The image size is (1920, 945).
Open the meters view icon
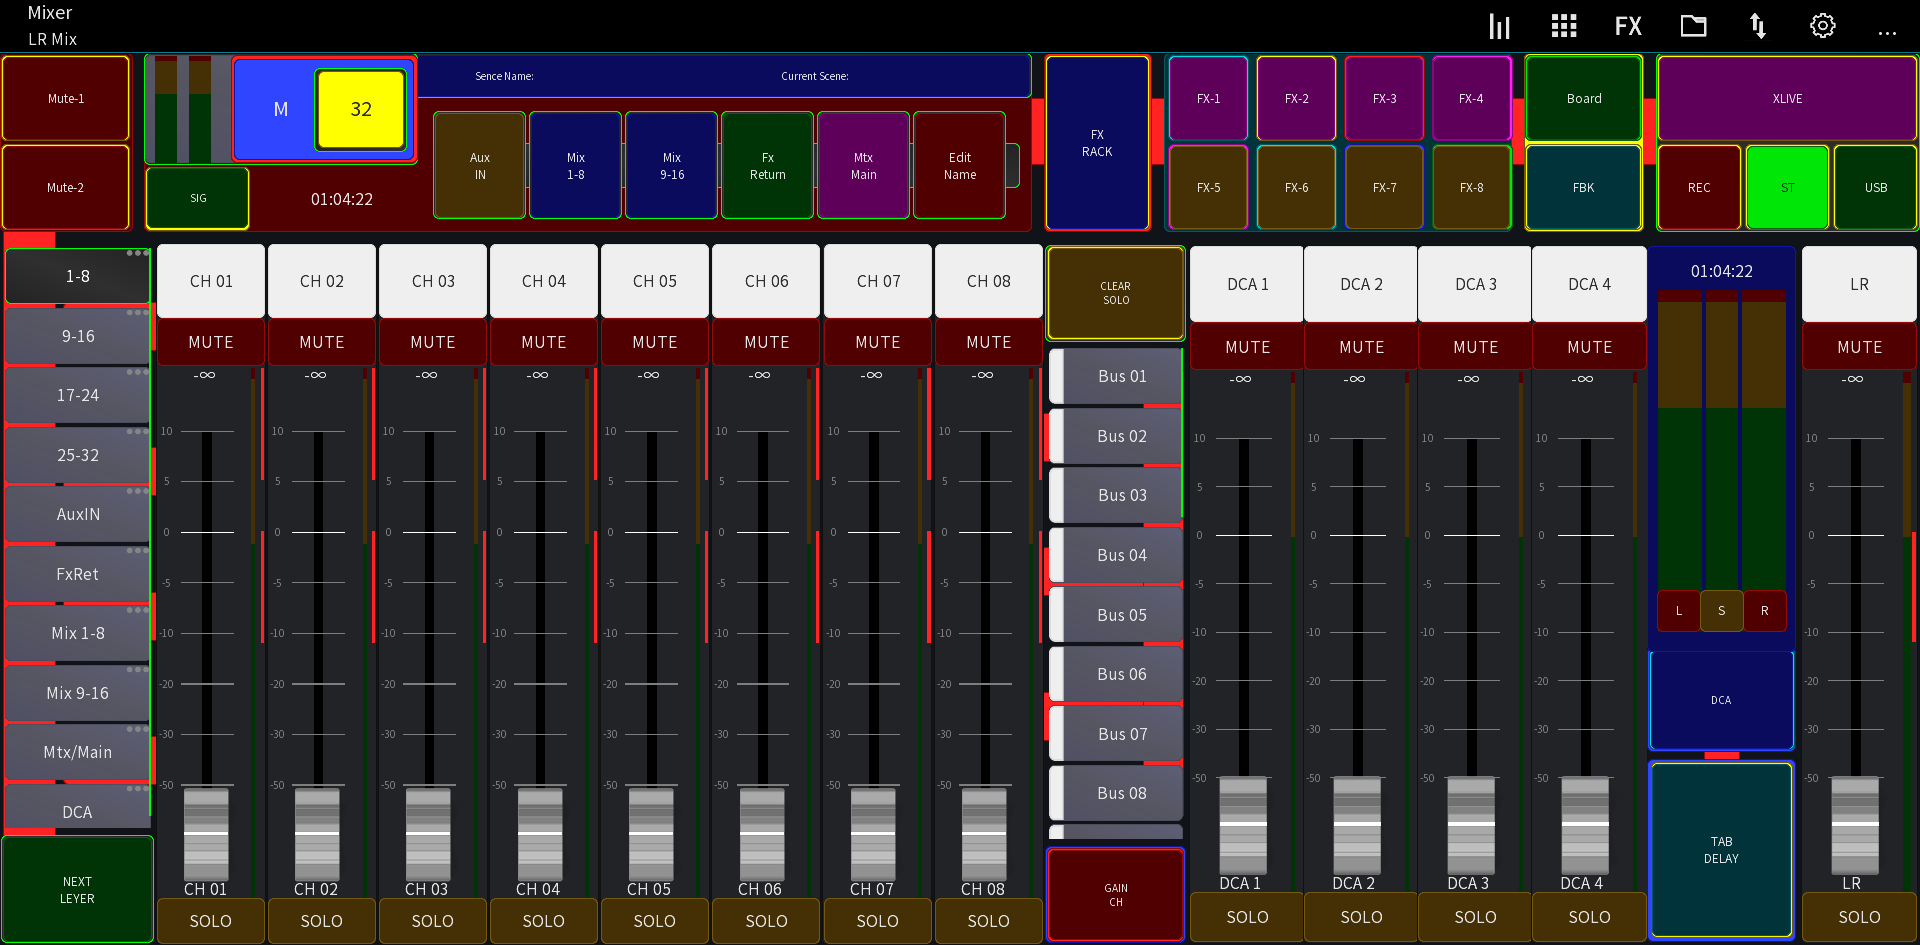point(1499,25)
